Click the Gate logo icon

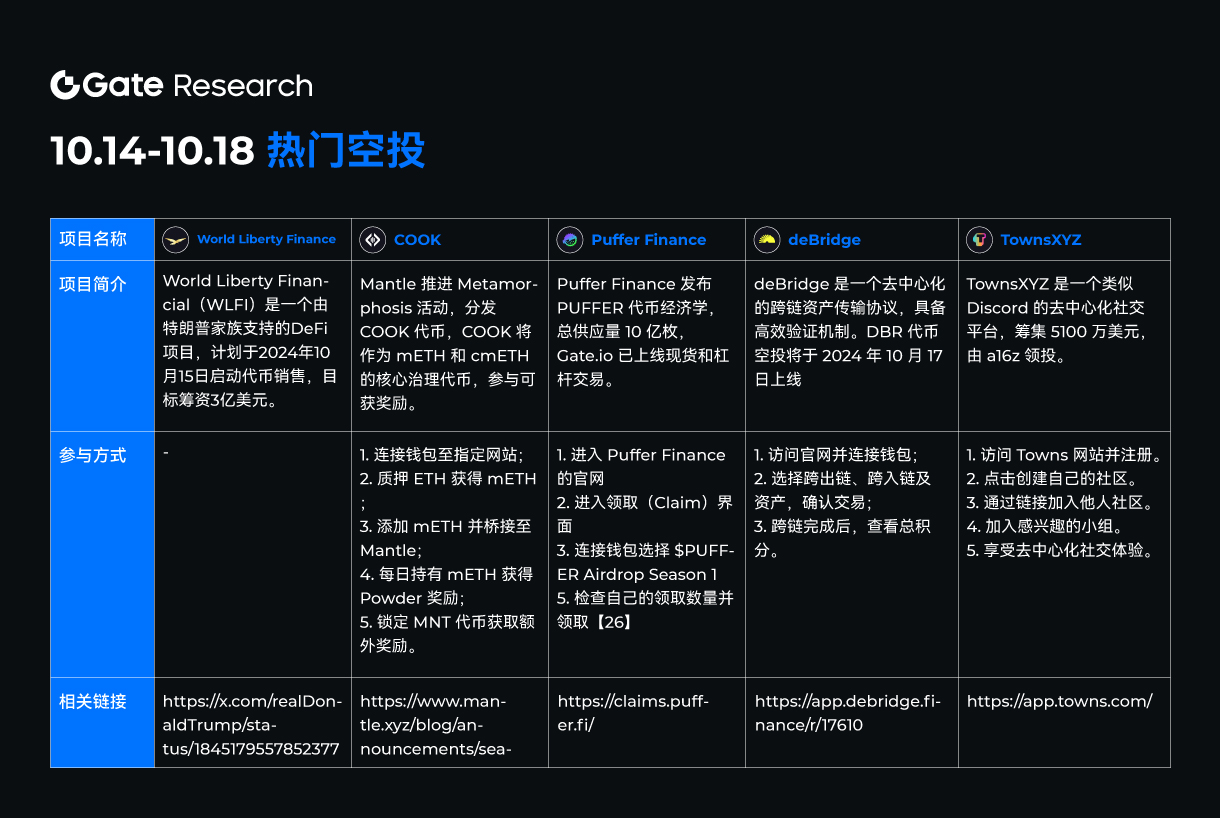coord(65,86)
